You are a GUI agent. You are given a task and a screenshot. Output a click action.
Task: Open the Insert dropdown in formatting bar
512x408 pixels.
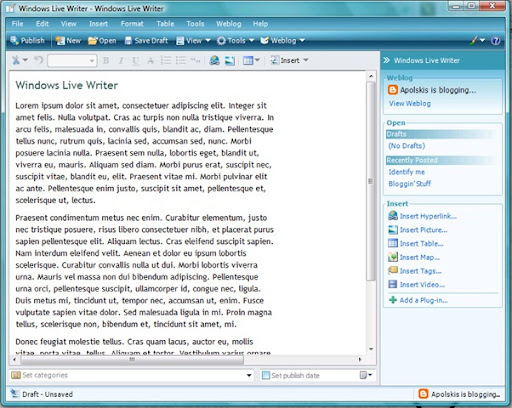tap(289, 60)
